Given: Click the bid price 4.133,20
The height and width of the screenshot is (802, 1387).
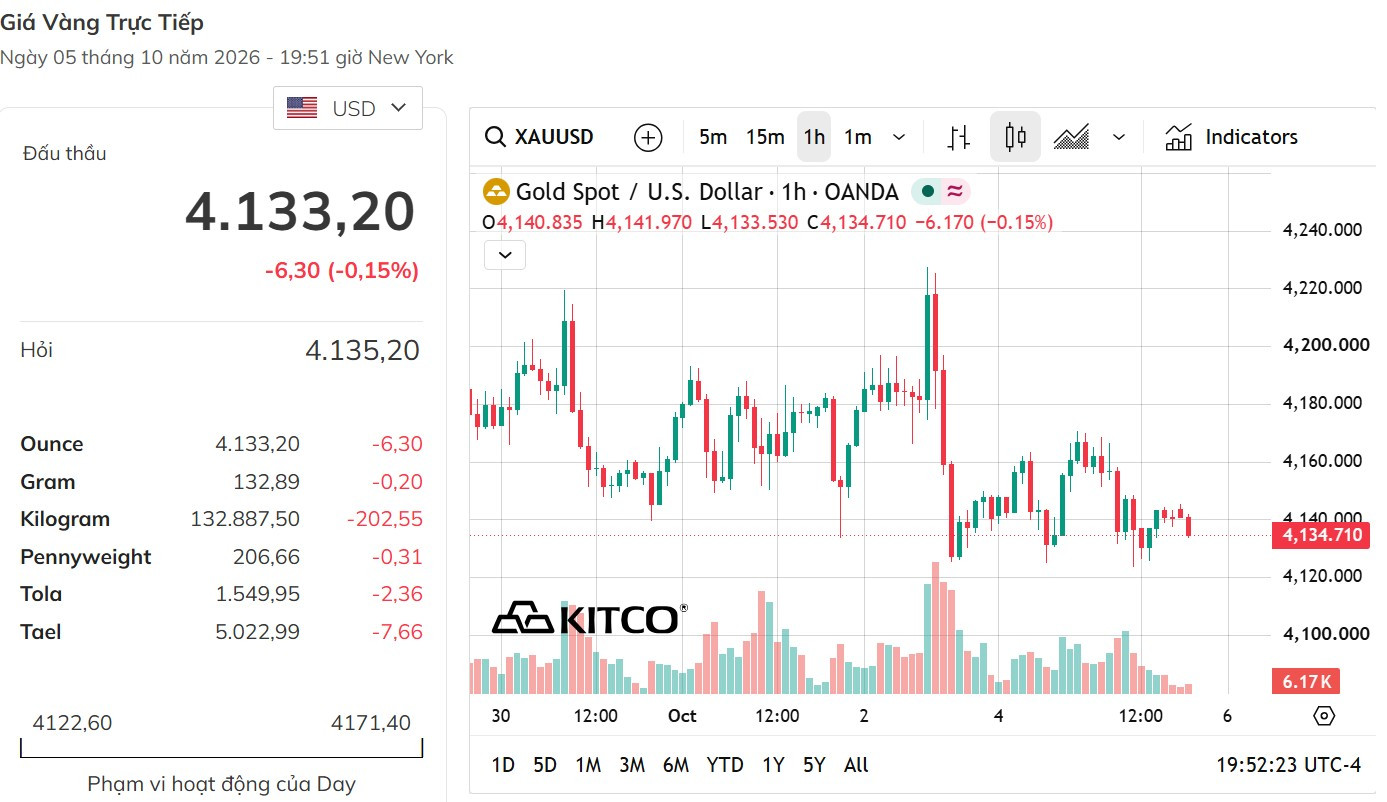Looking at the screenshot, I should 300,212.
